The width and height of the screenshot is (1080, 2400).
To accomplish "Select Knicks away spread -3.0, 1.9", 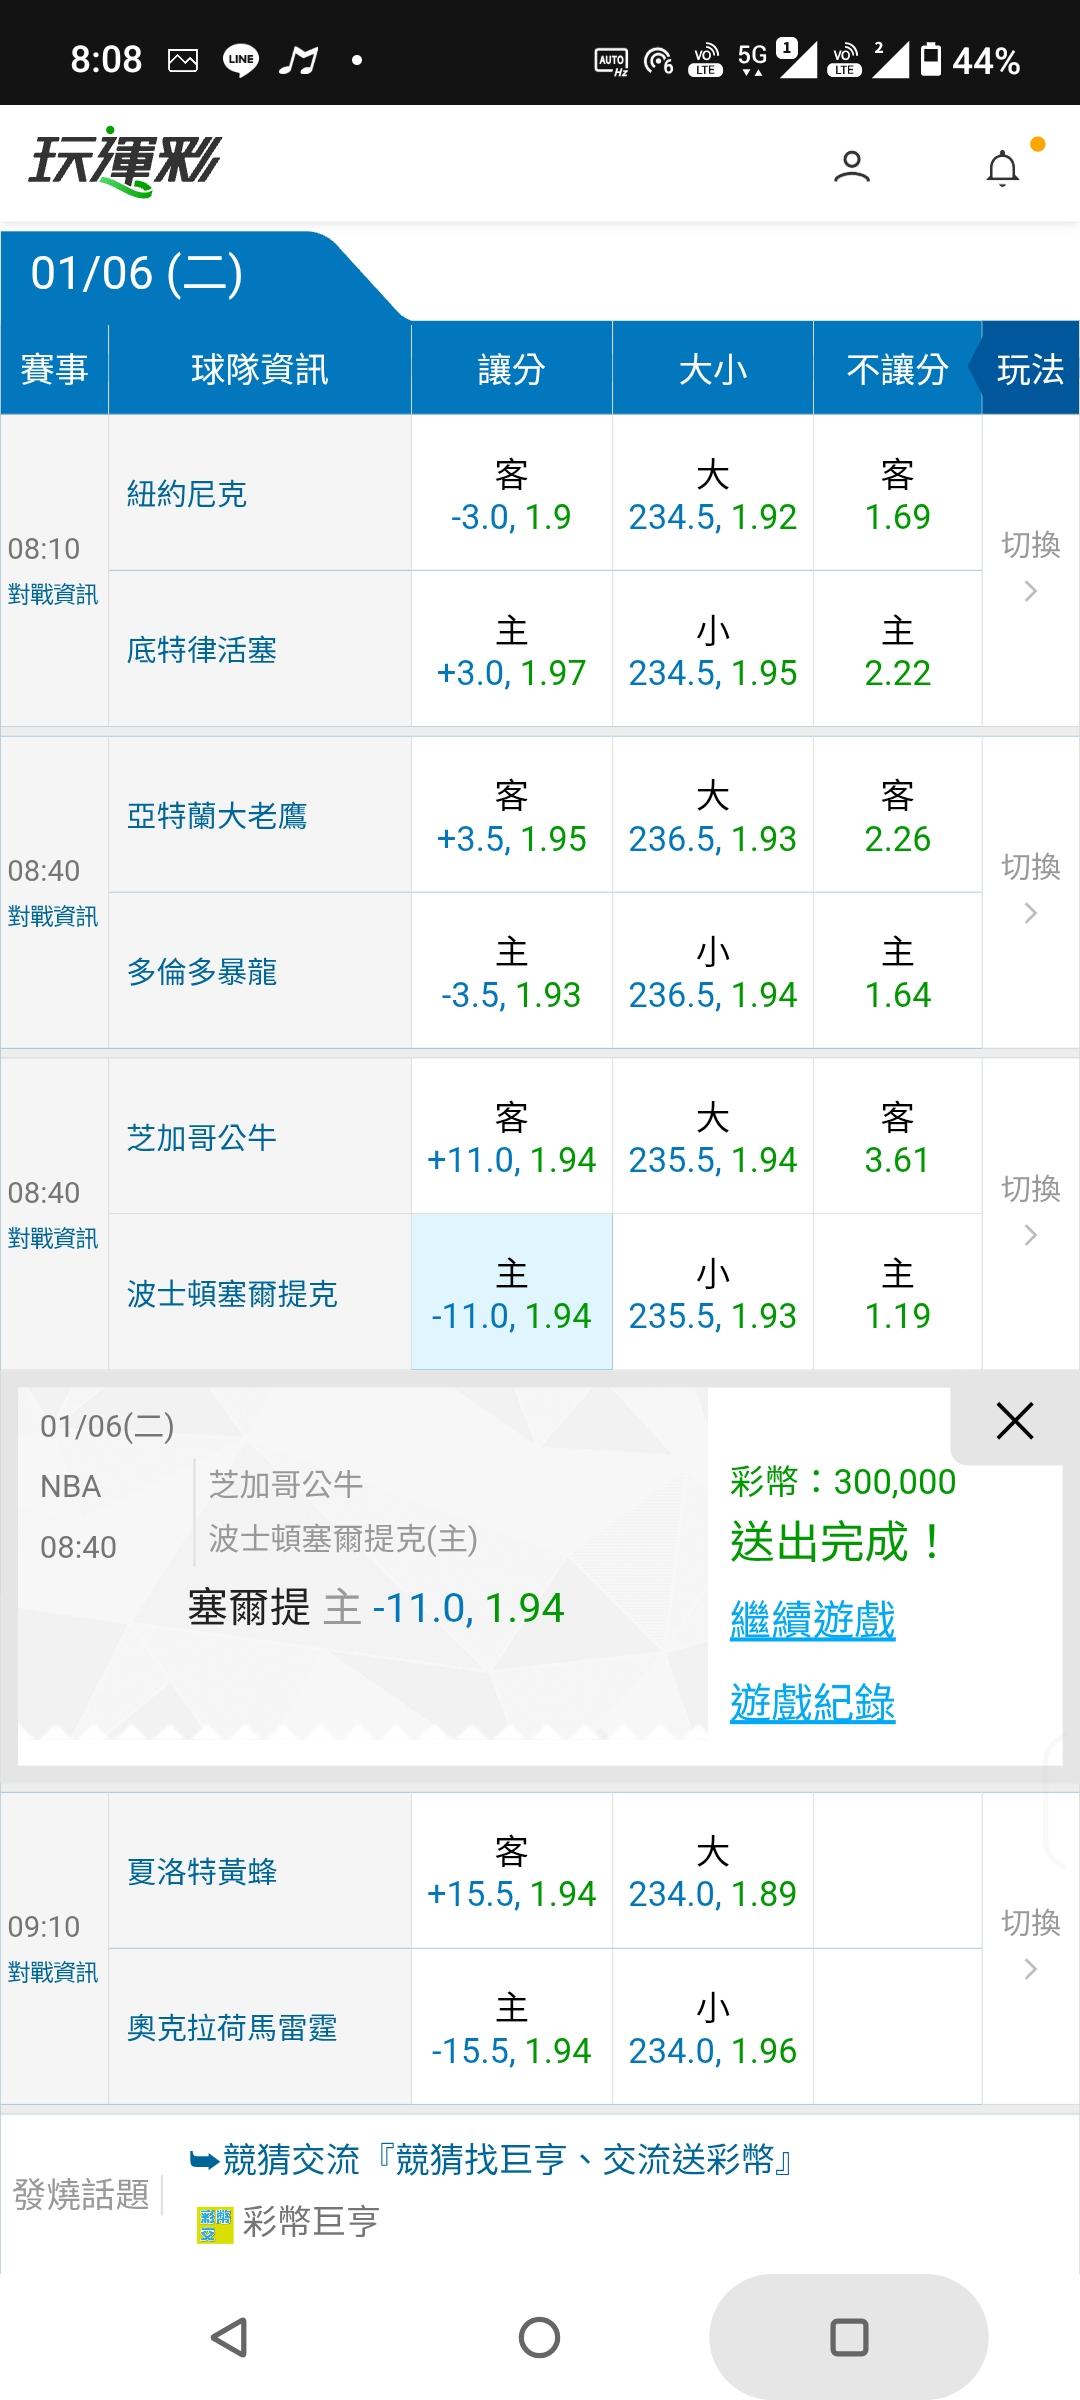I will click(511, 494).
